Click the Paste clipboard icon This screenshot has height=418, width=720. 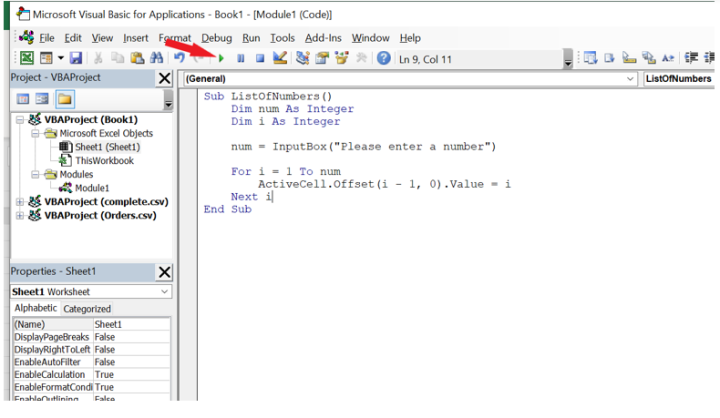tap(137, 58)
